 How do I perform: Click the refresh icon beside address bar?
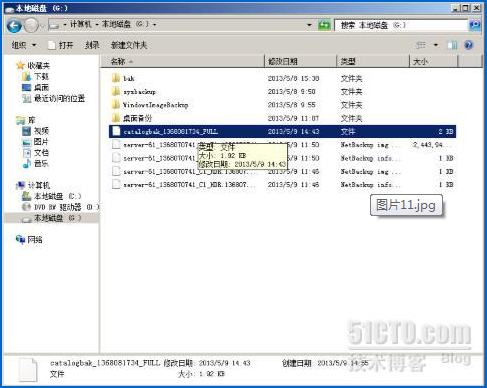(x=324, y=25)
